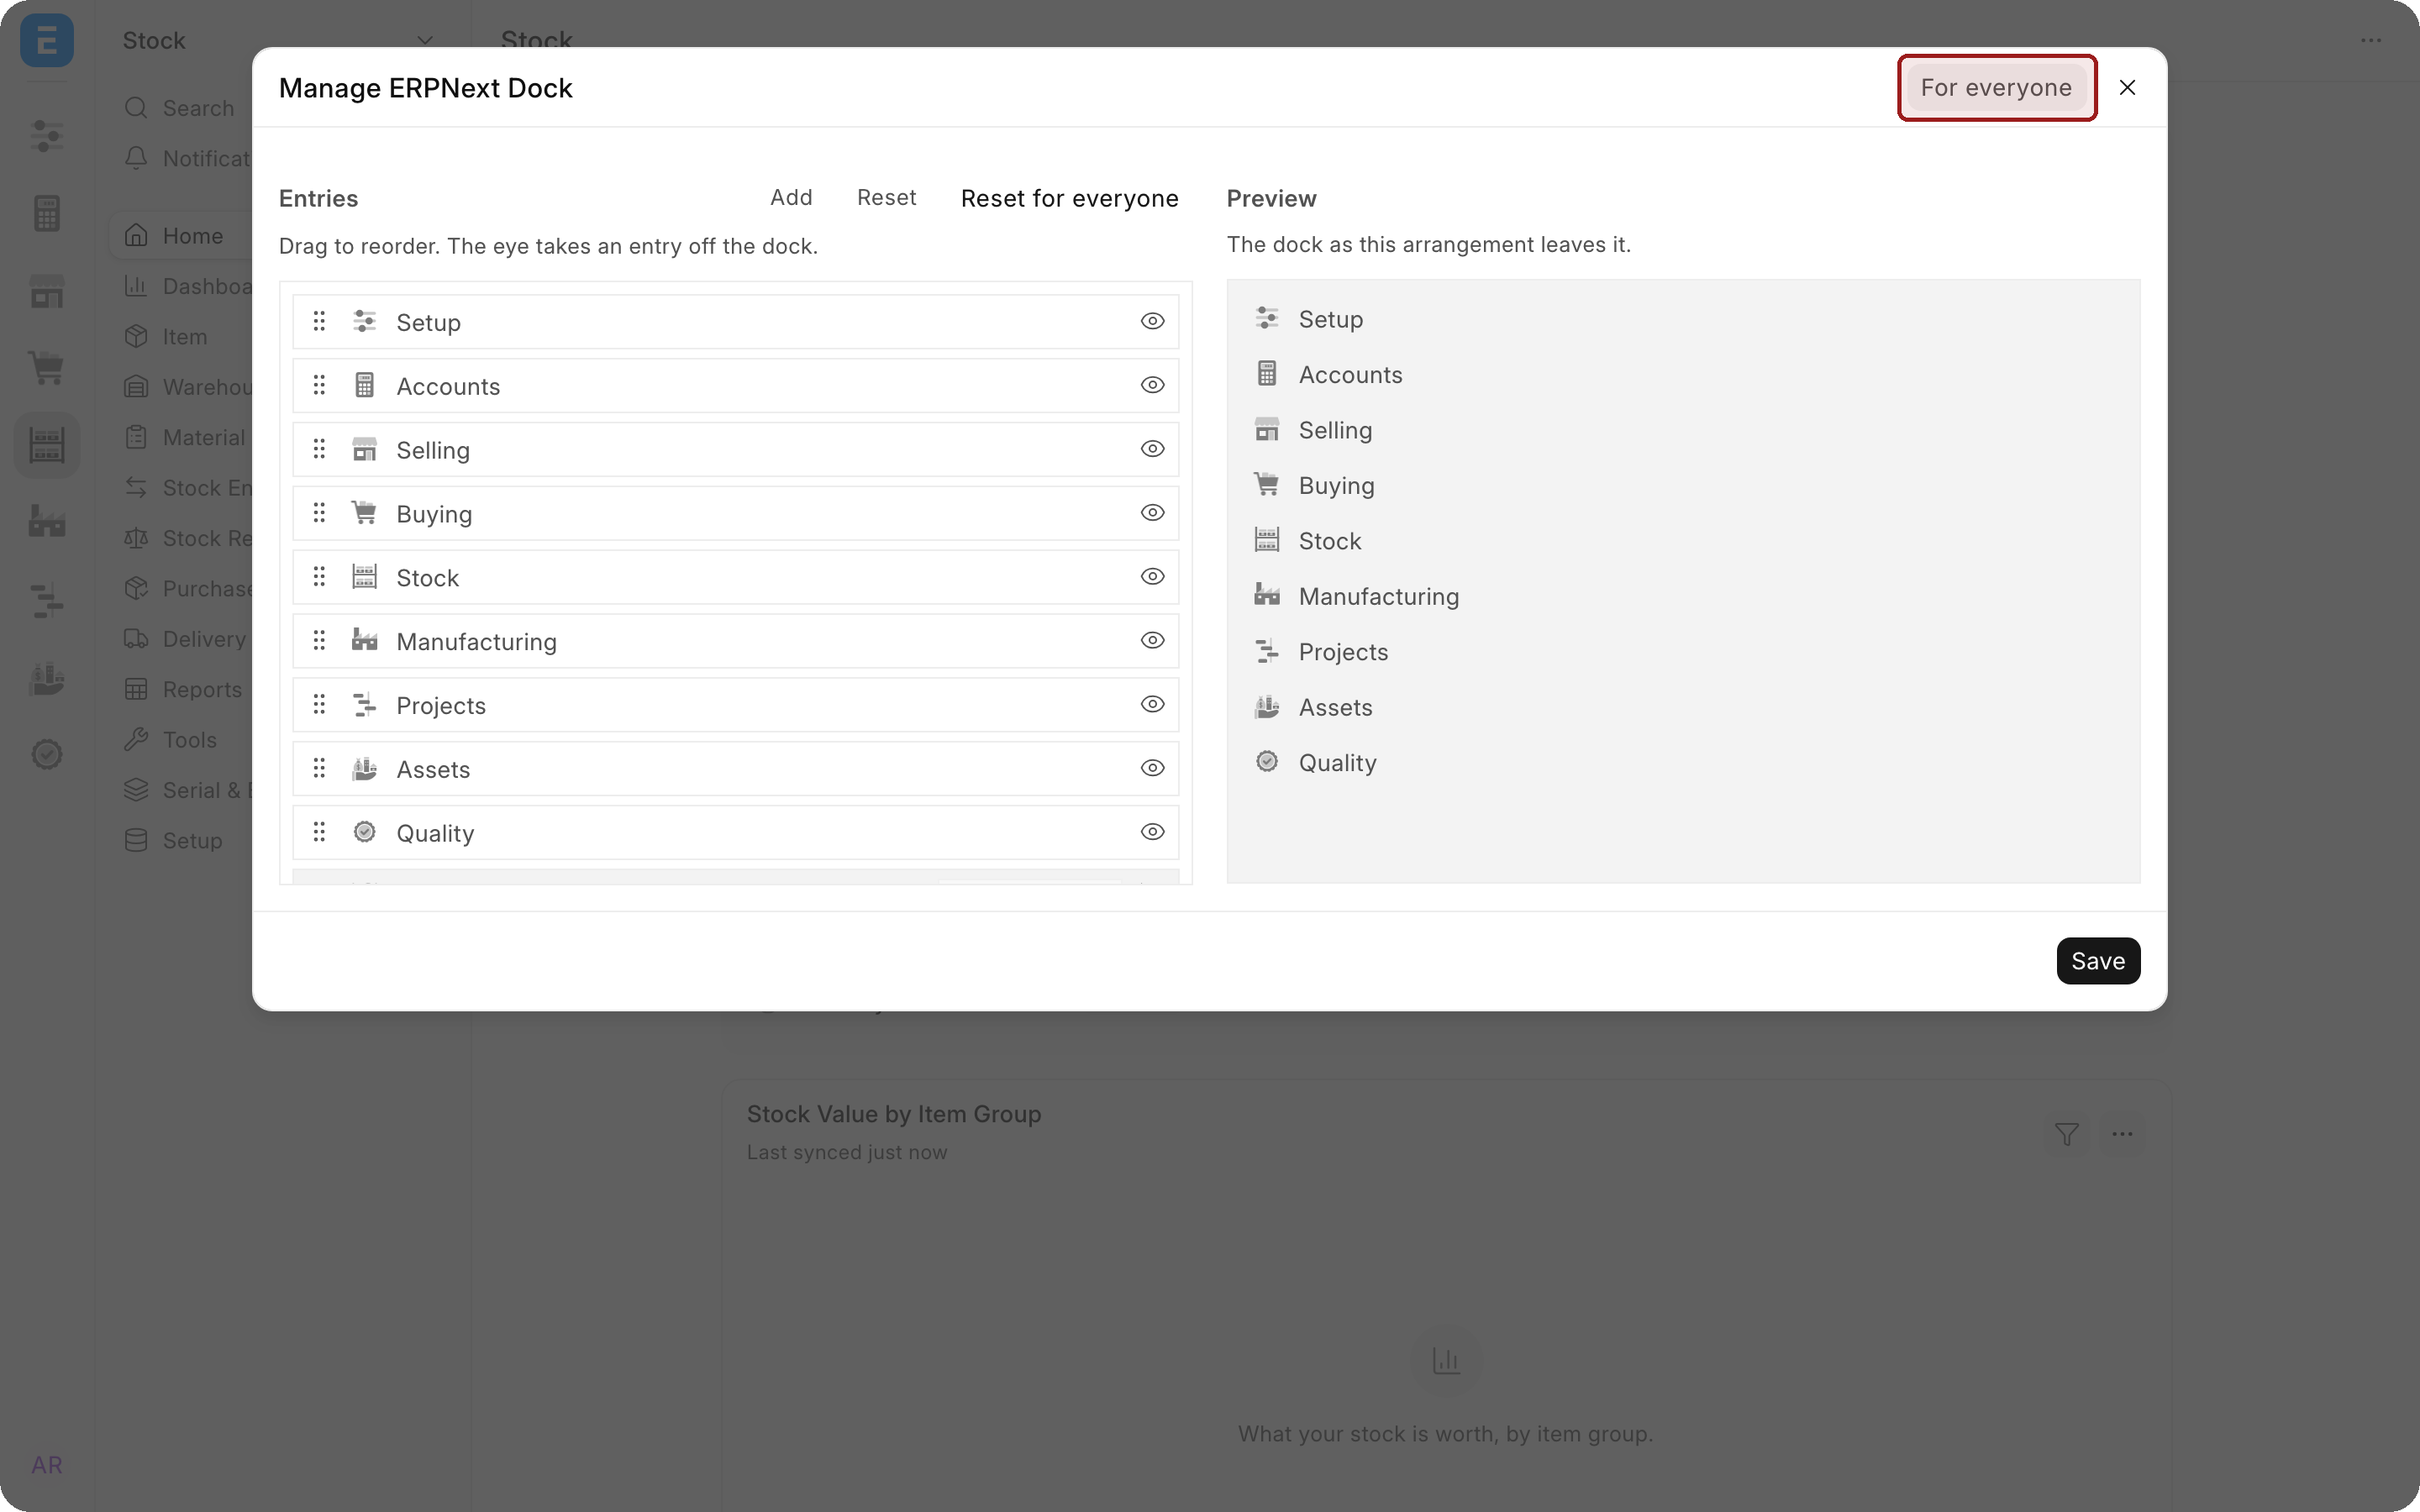Click the Manufacturing factory icon in Entries
This screenshot has height=1512, width=2420.
point(364,640)
